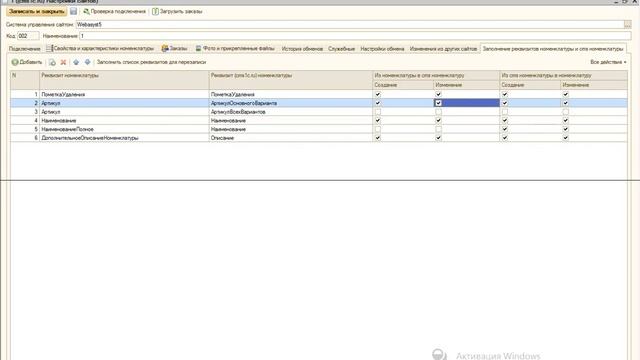Image resolution: width=640 pixels, height=360 pixels.
Task: Click Заполнить список реквизитов для перезаписи
Action: coord(151,62)
